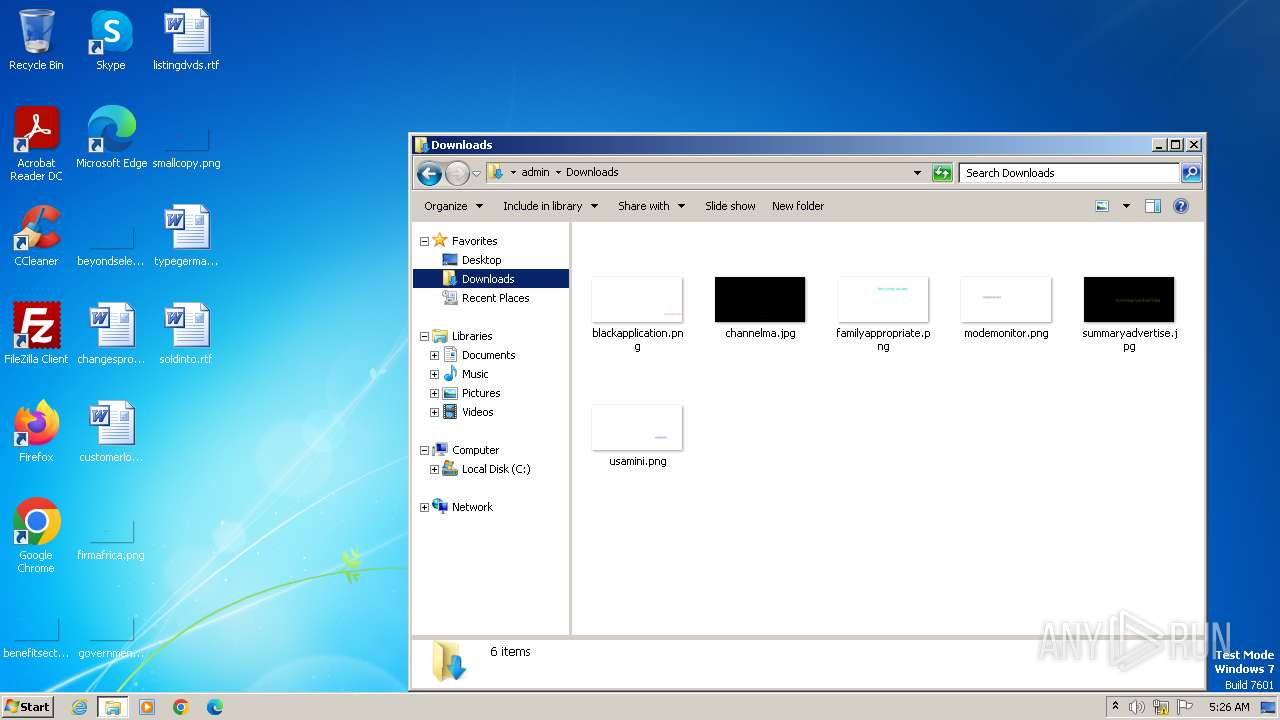The width and height of the screenshot is (1280, 720).
Task: Select typegerma... document on desktop
Action: click(x=186, y=236)
